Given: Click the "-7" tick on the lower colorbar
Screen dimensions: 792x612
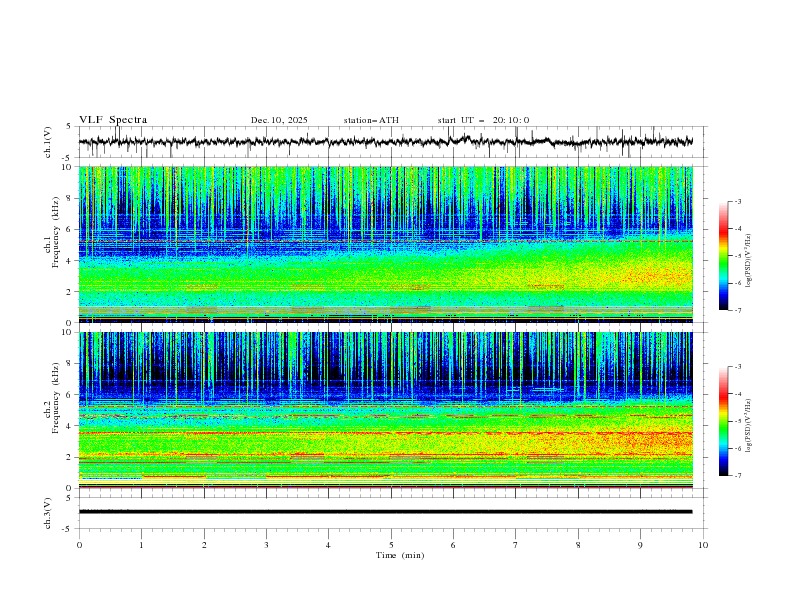Looking at the screenshot, I should pyautogui.click(x=738, y=476).
